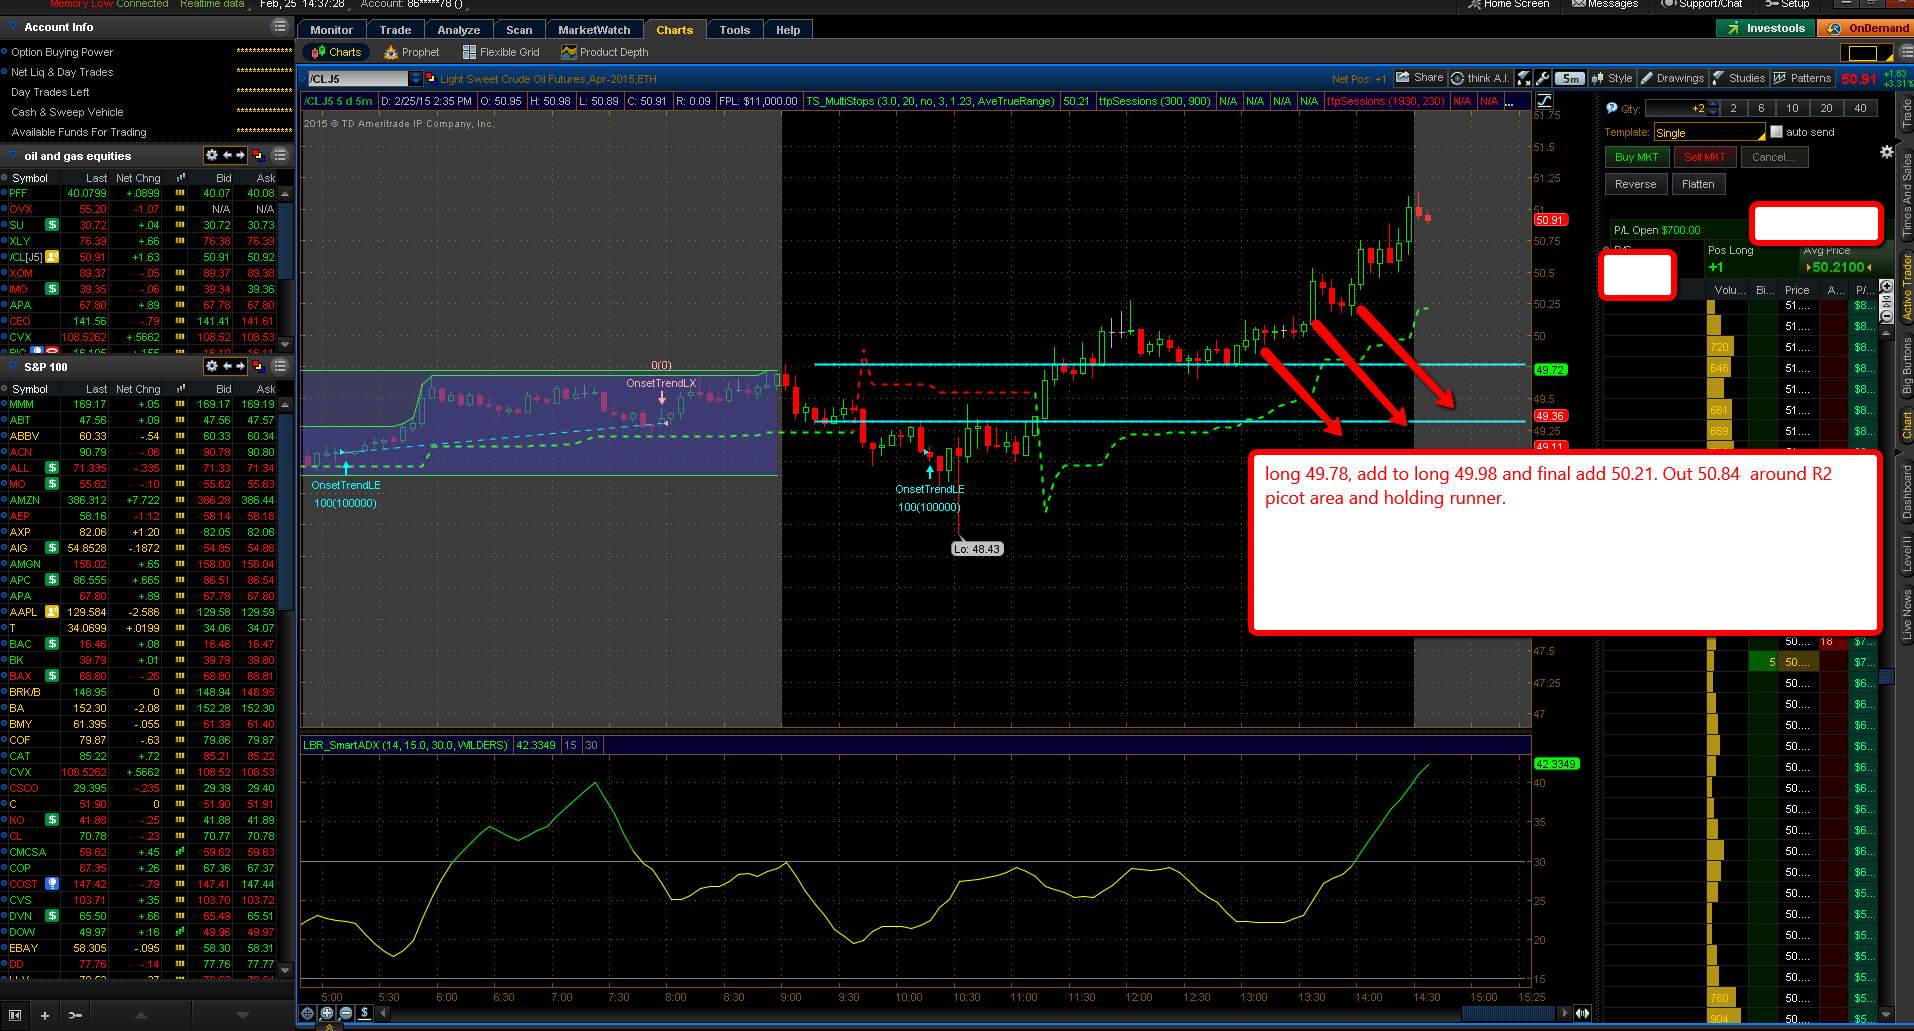Zoom in on the chart time axis
Image resolution: width=1914 pixels, height=1031 pixels.
point(327,1013)
